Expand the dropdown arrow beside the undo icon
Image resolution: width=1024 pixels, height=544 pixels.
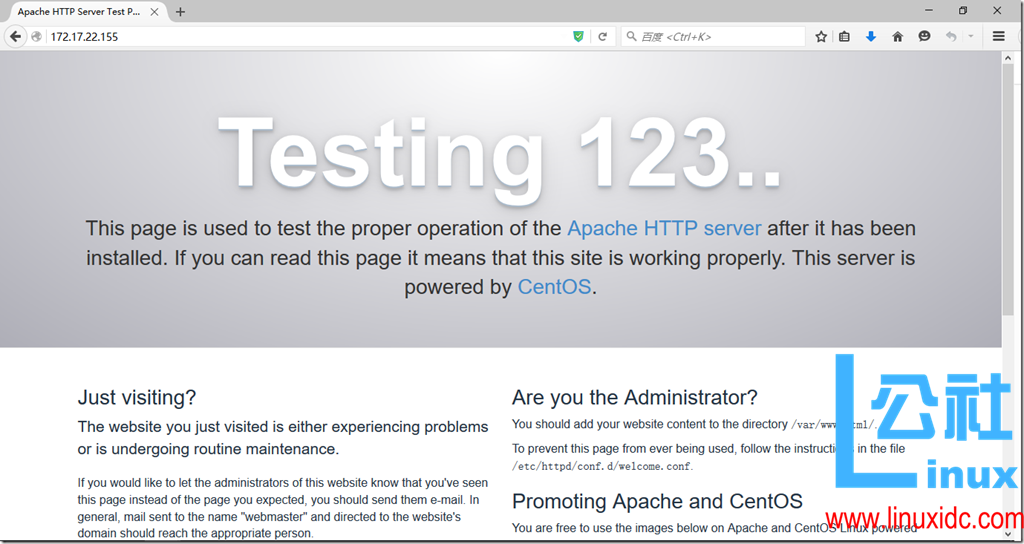(x=970, y=37)
